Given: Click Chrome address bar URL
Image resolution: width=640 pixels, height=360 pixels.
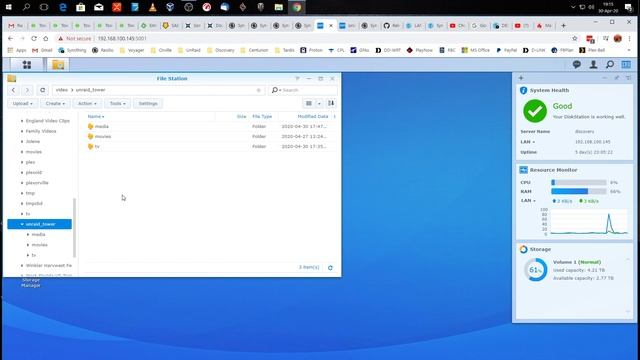Looking at the screenshot, I should (122, 38).
